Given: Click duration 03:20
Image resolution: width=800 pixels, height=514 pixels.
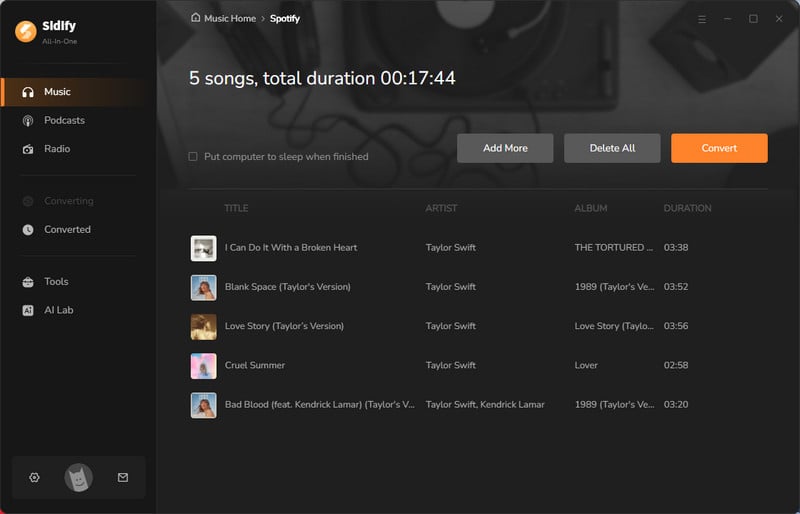Looking at the screenshot, I should click(676, 405).
